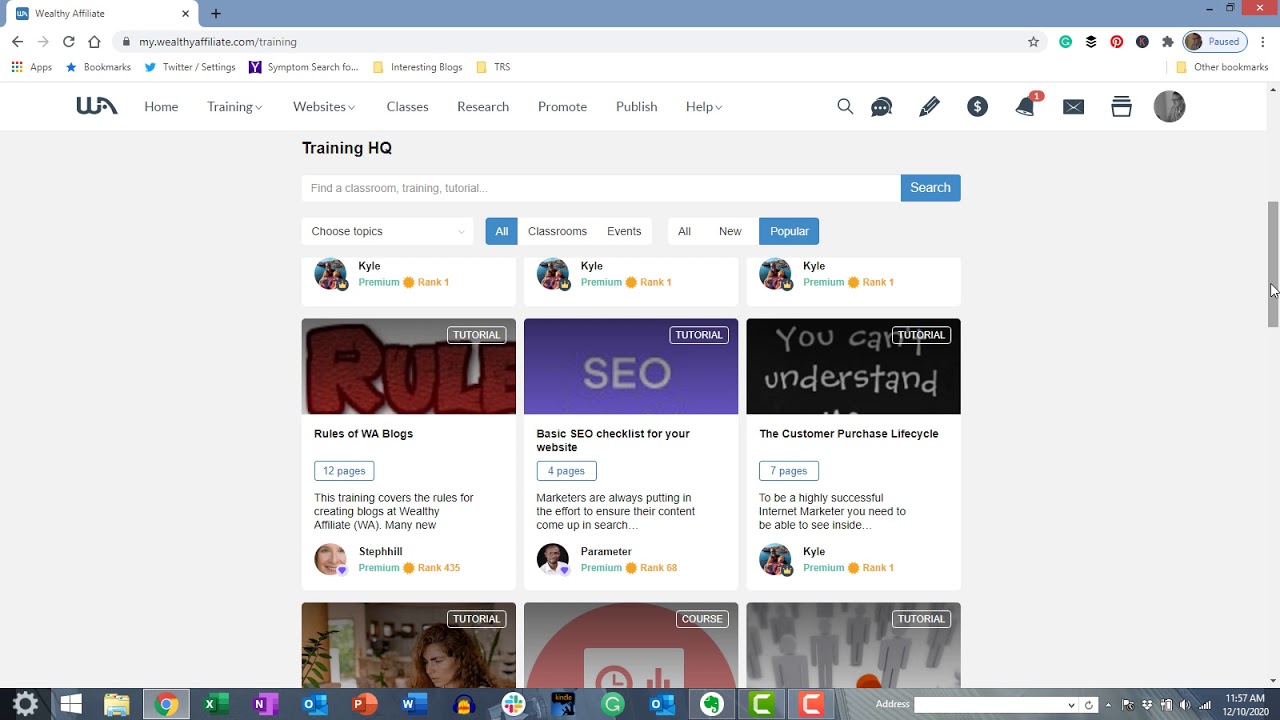
Task: Open the Publish menu item
Action: point(636,107)
